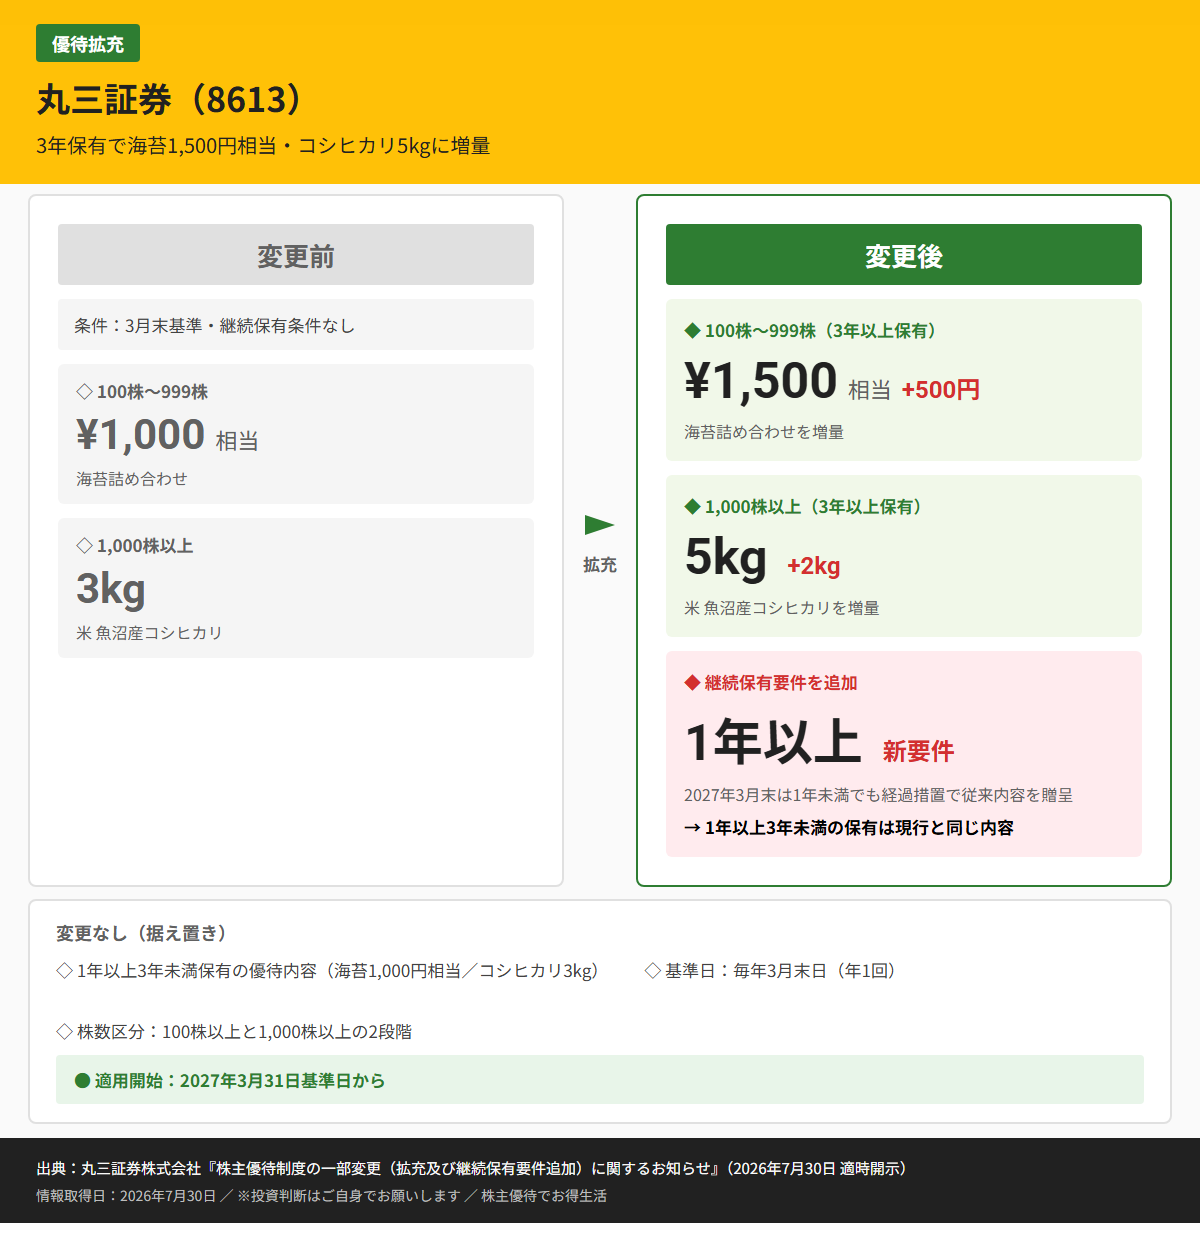This screenshot has width=1200, height=1247.
Task: Click 米 魚沼産コシヒカリを増量 description
Action: click(x=782, y=608)
